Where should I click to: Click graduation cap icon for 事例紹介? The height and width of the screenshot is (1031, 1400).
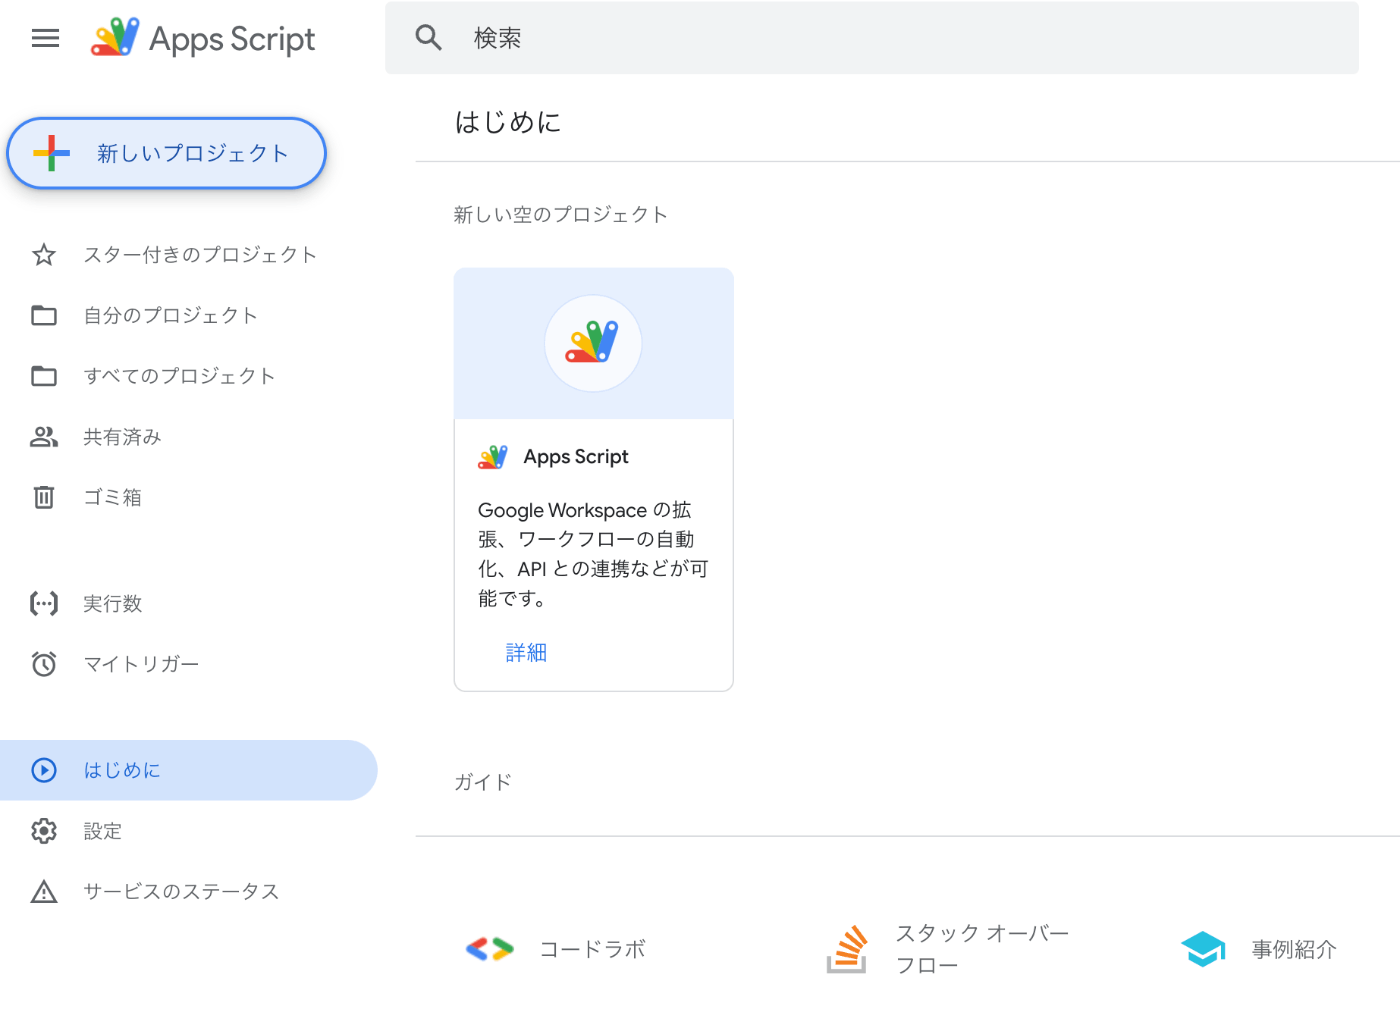(x=1203, y=949)
